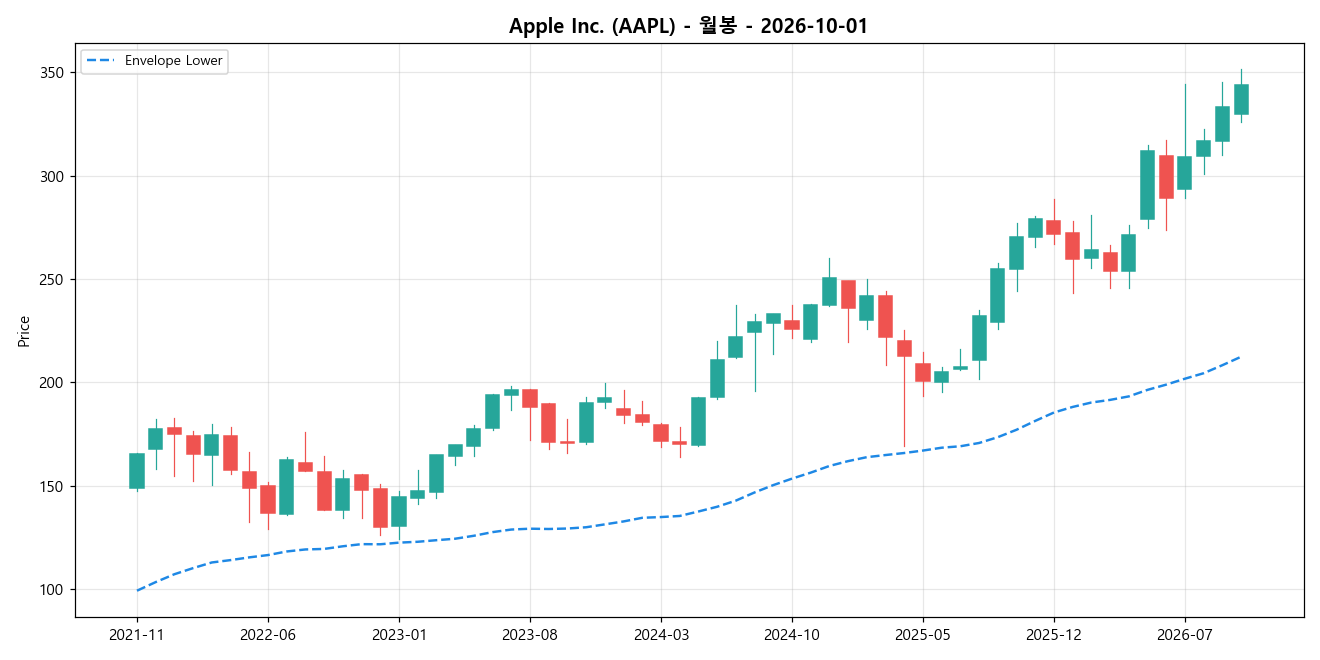1320x660 pixels.
Task: Click the 2022-06 x-axis date label
Action: click(268, 634)
